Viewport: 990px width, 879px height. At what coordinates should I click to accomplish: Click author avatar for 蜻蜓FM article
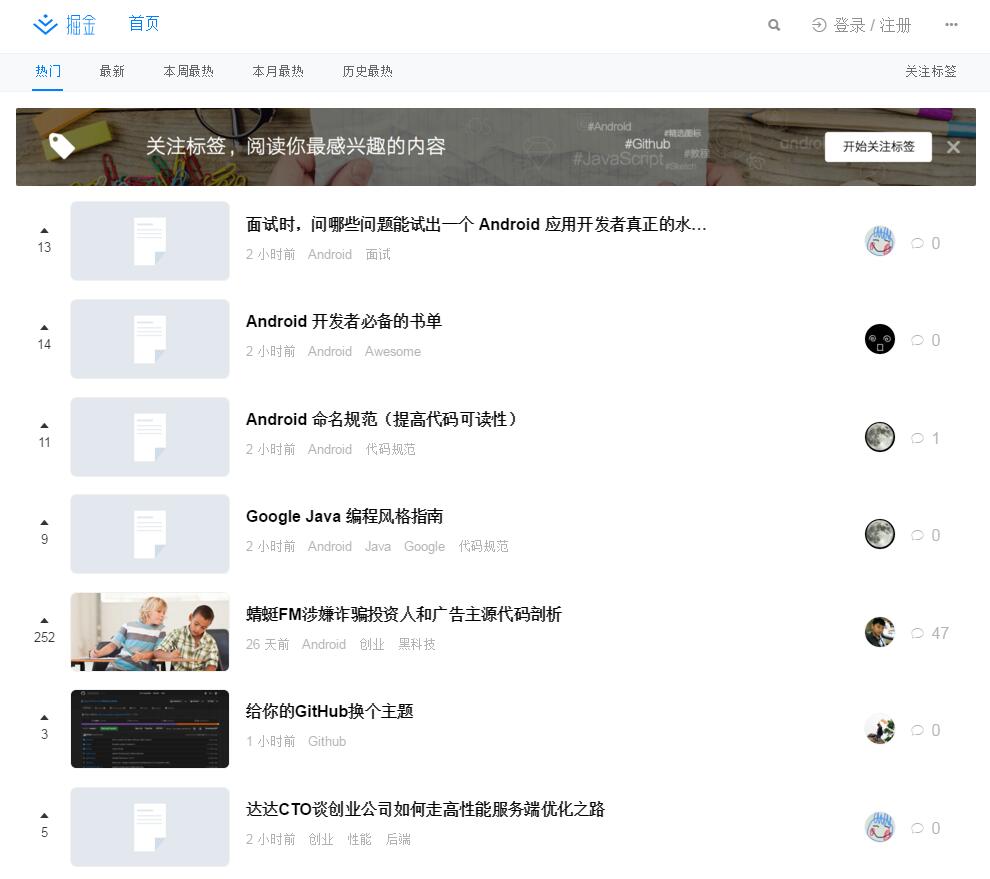880,632
